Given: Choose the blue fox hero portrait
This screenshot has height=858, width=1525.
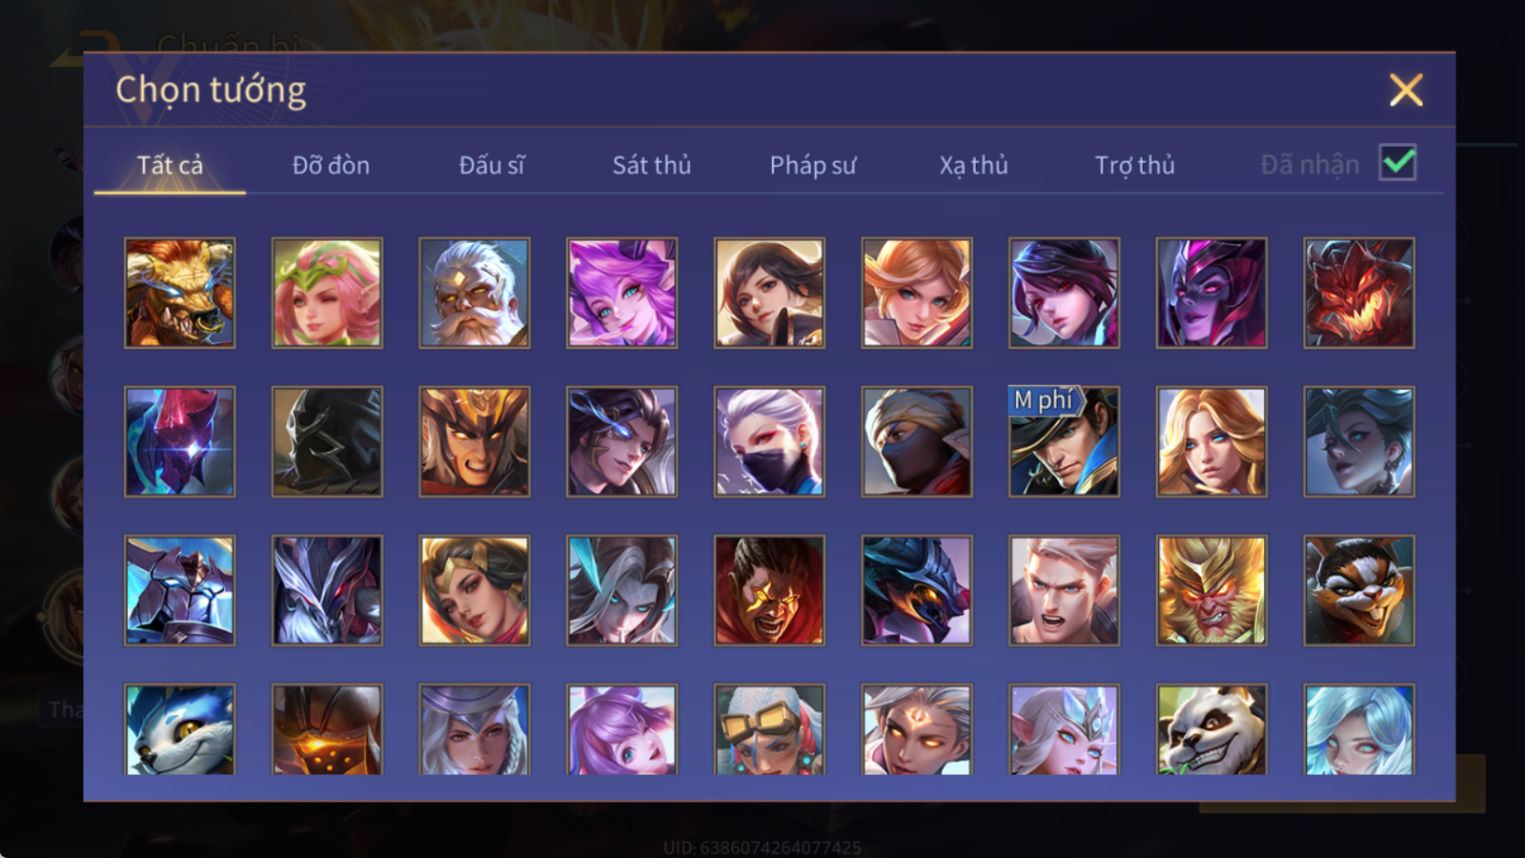Looking at the screenshot, I should (x=180, y=729).
